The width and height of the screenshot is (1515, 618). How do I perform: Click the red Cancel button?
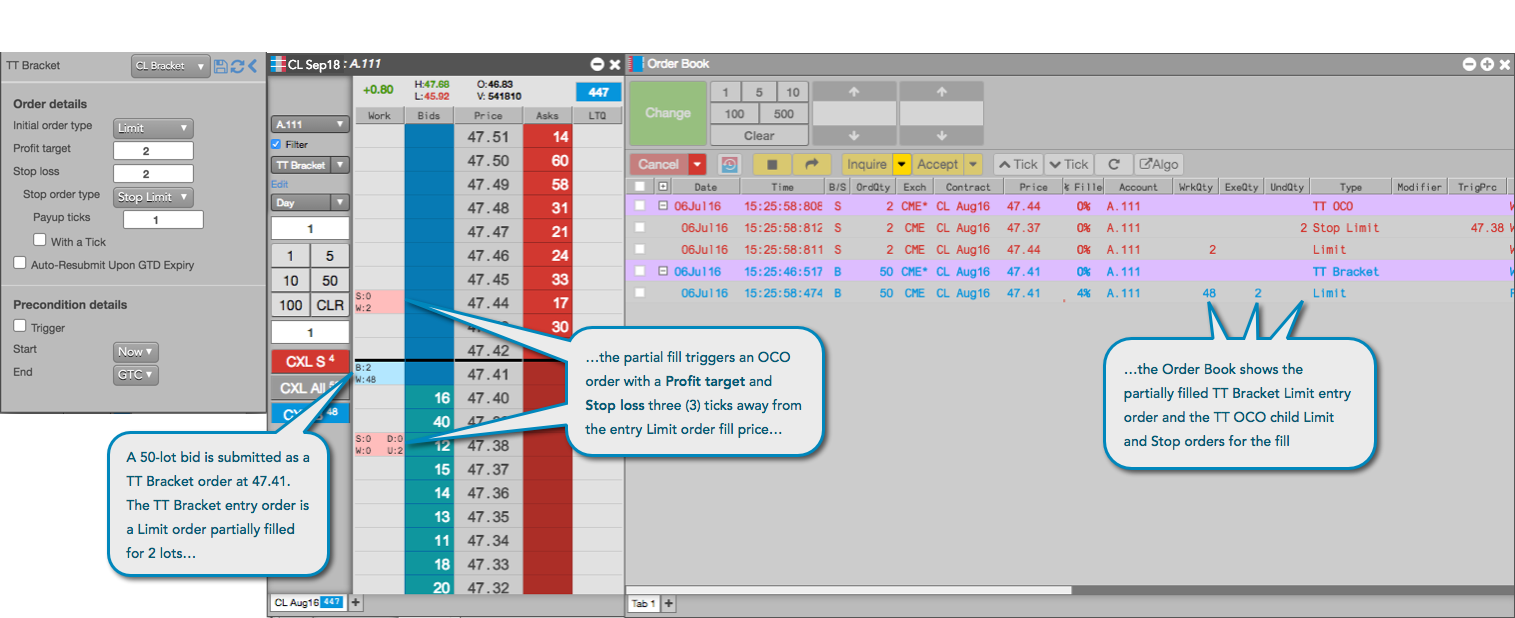click(x=659, y=164)
